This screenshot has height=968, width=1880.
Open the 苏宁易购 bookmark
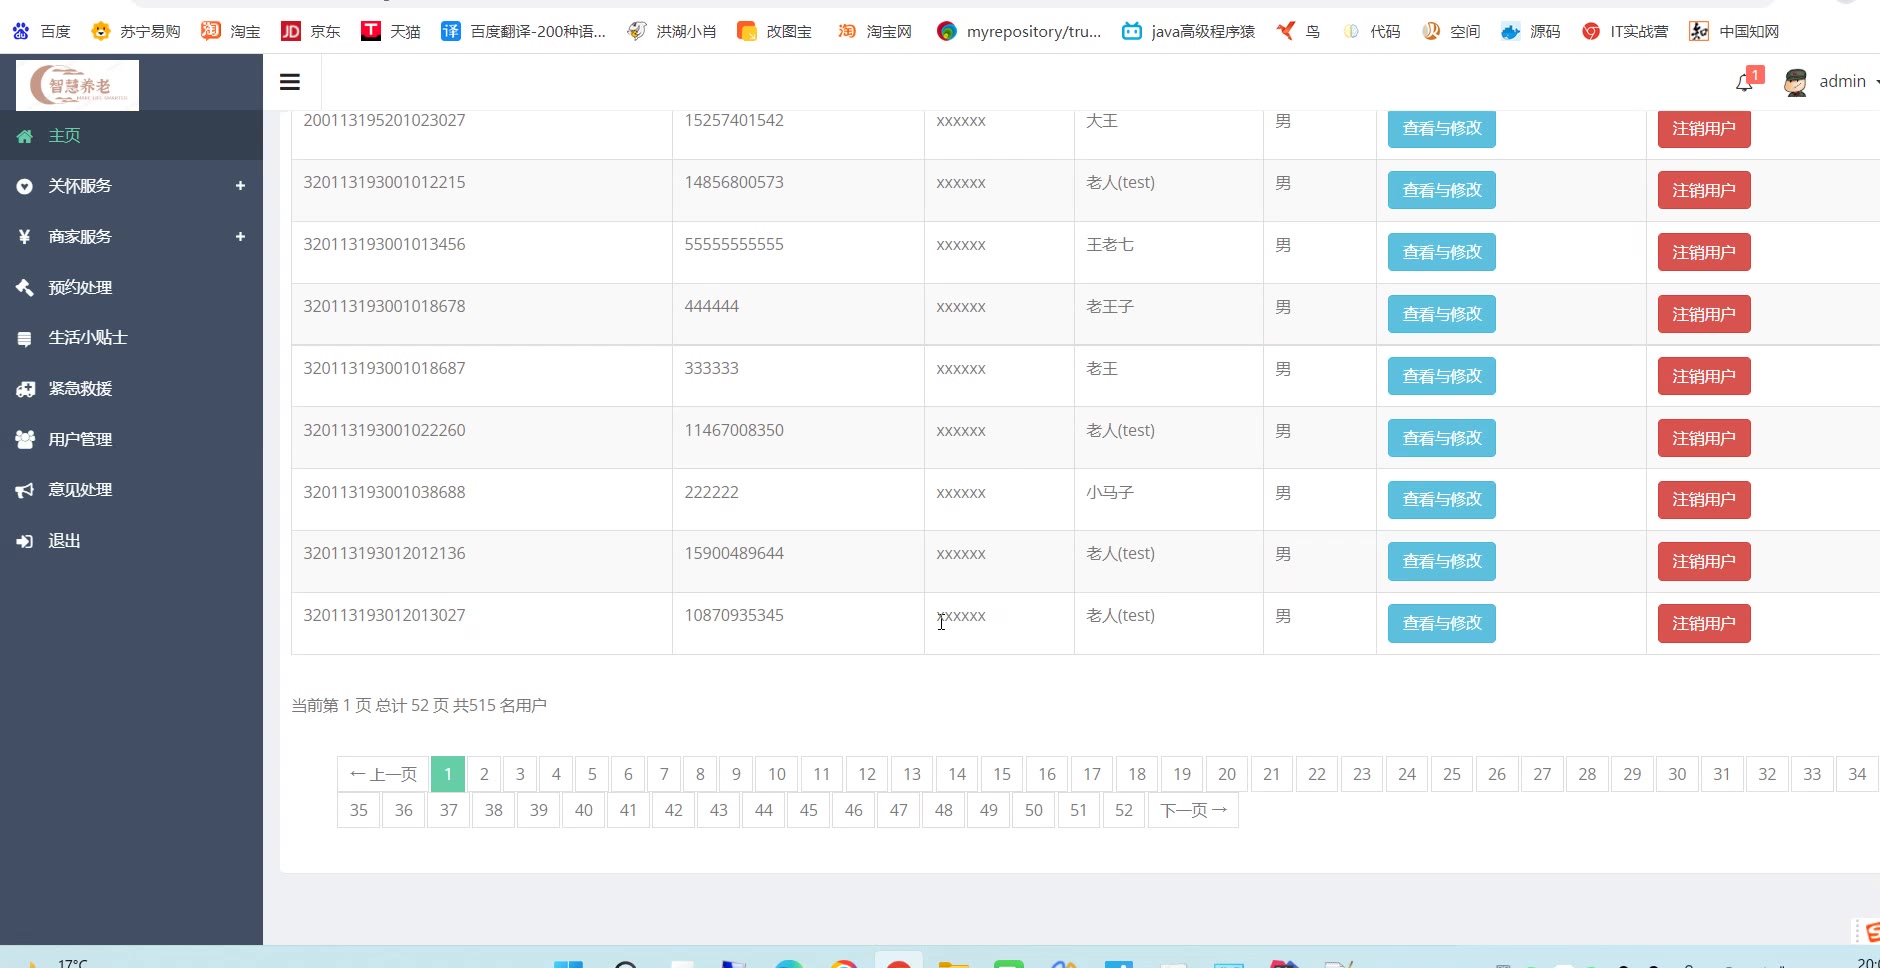(x=135, y=31)
